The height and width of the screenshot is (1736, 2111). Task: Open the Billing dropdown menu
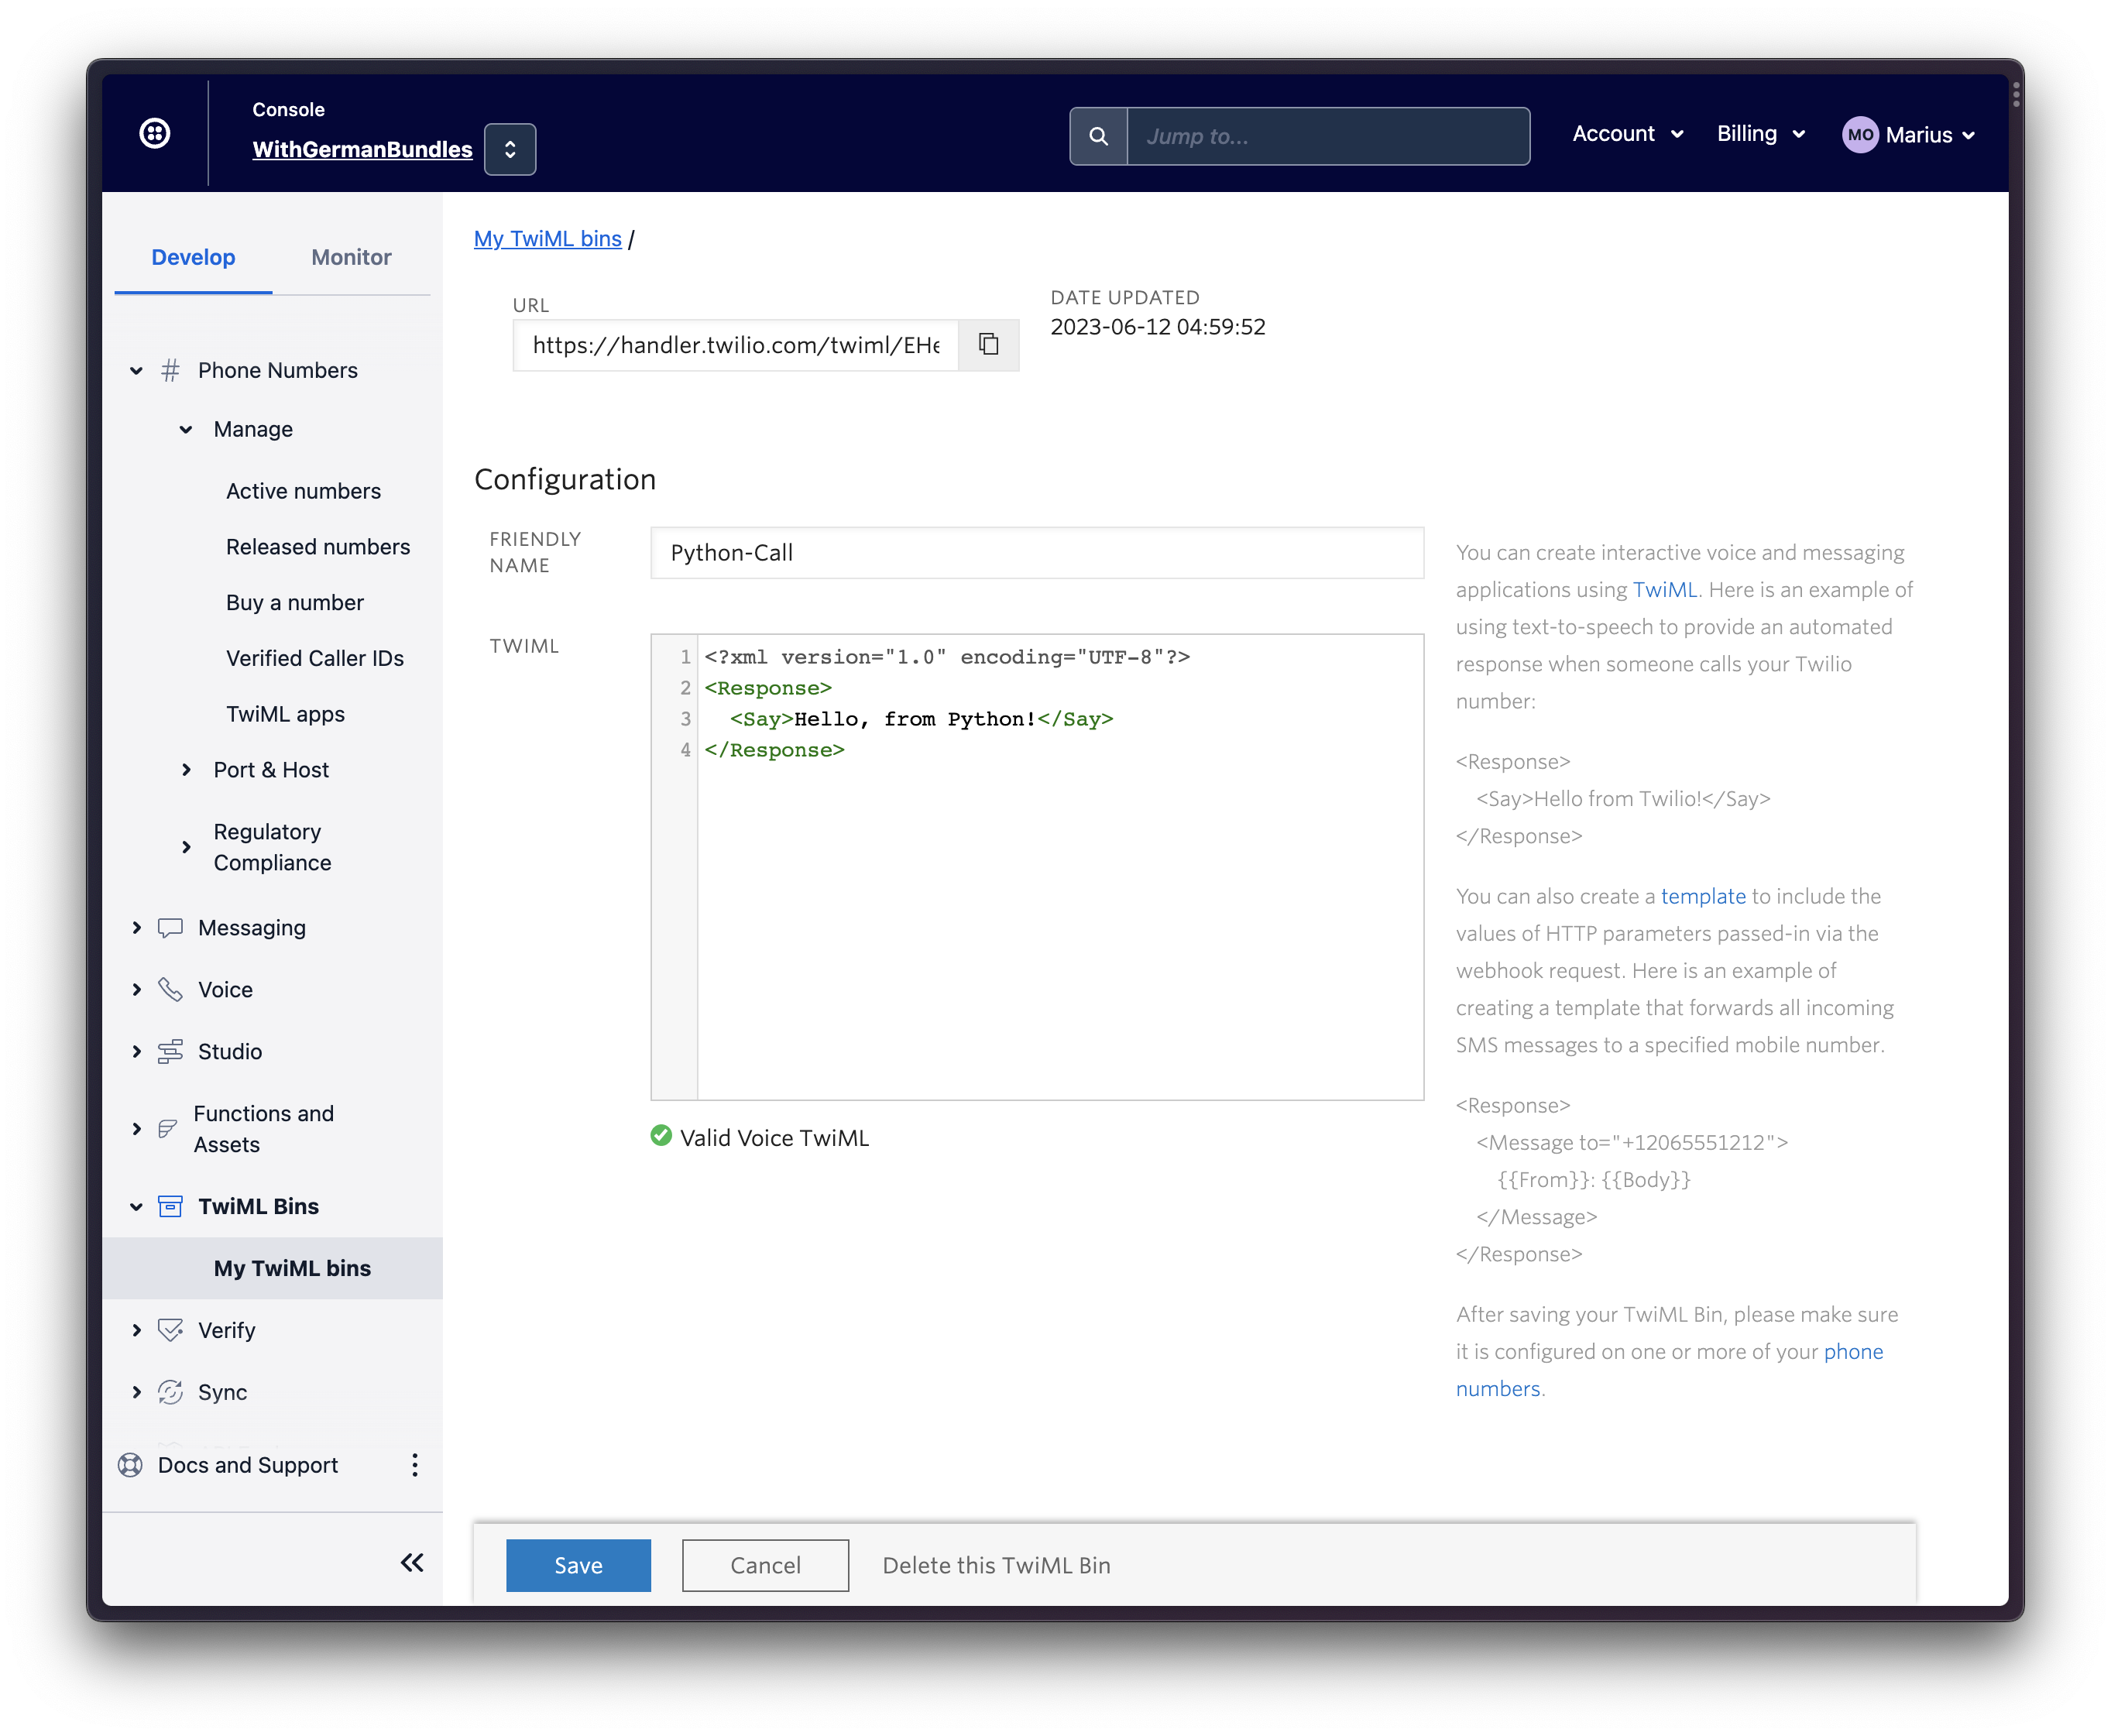[x=1761, y=134]
